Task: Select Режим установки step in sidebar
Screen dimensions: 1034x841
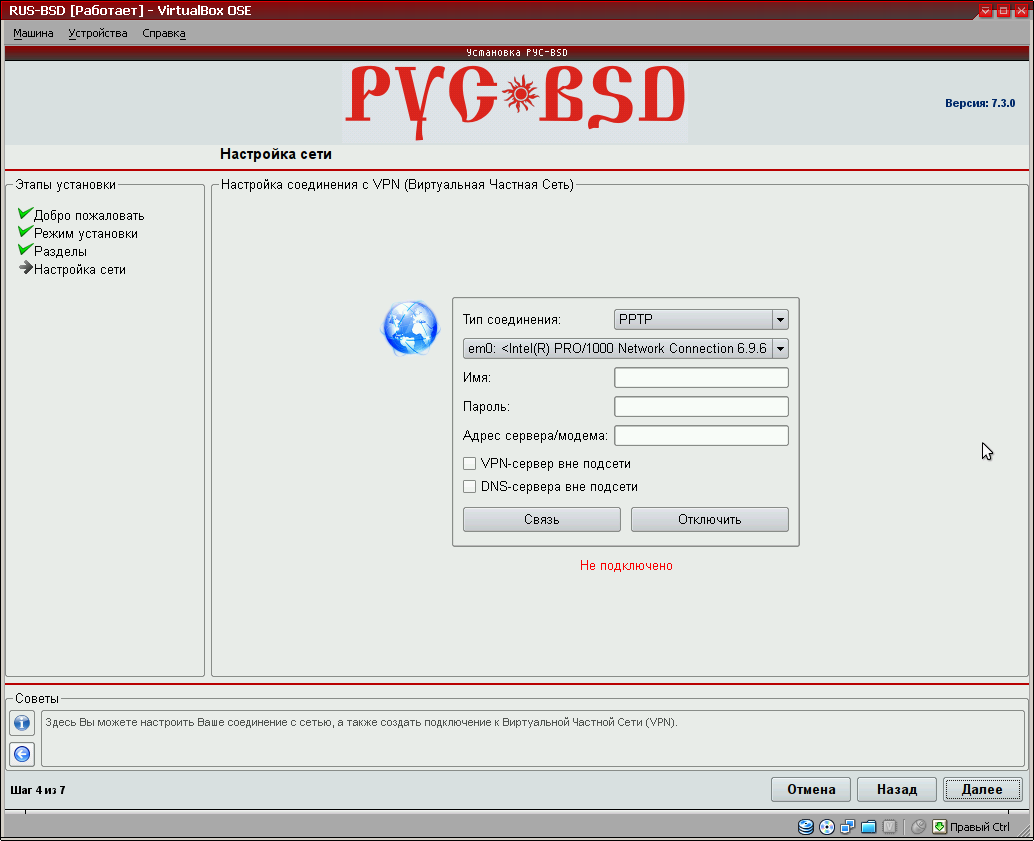Action: [x=86, y=234]
